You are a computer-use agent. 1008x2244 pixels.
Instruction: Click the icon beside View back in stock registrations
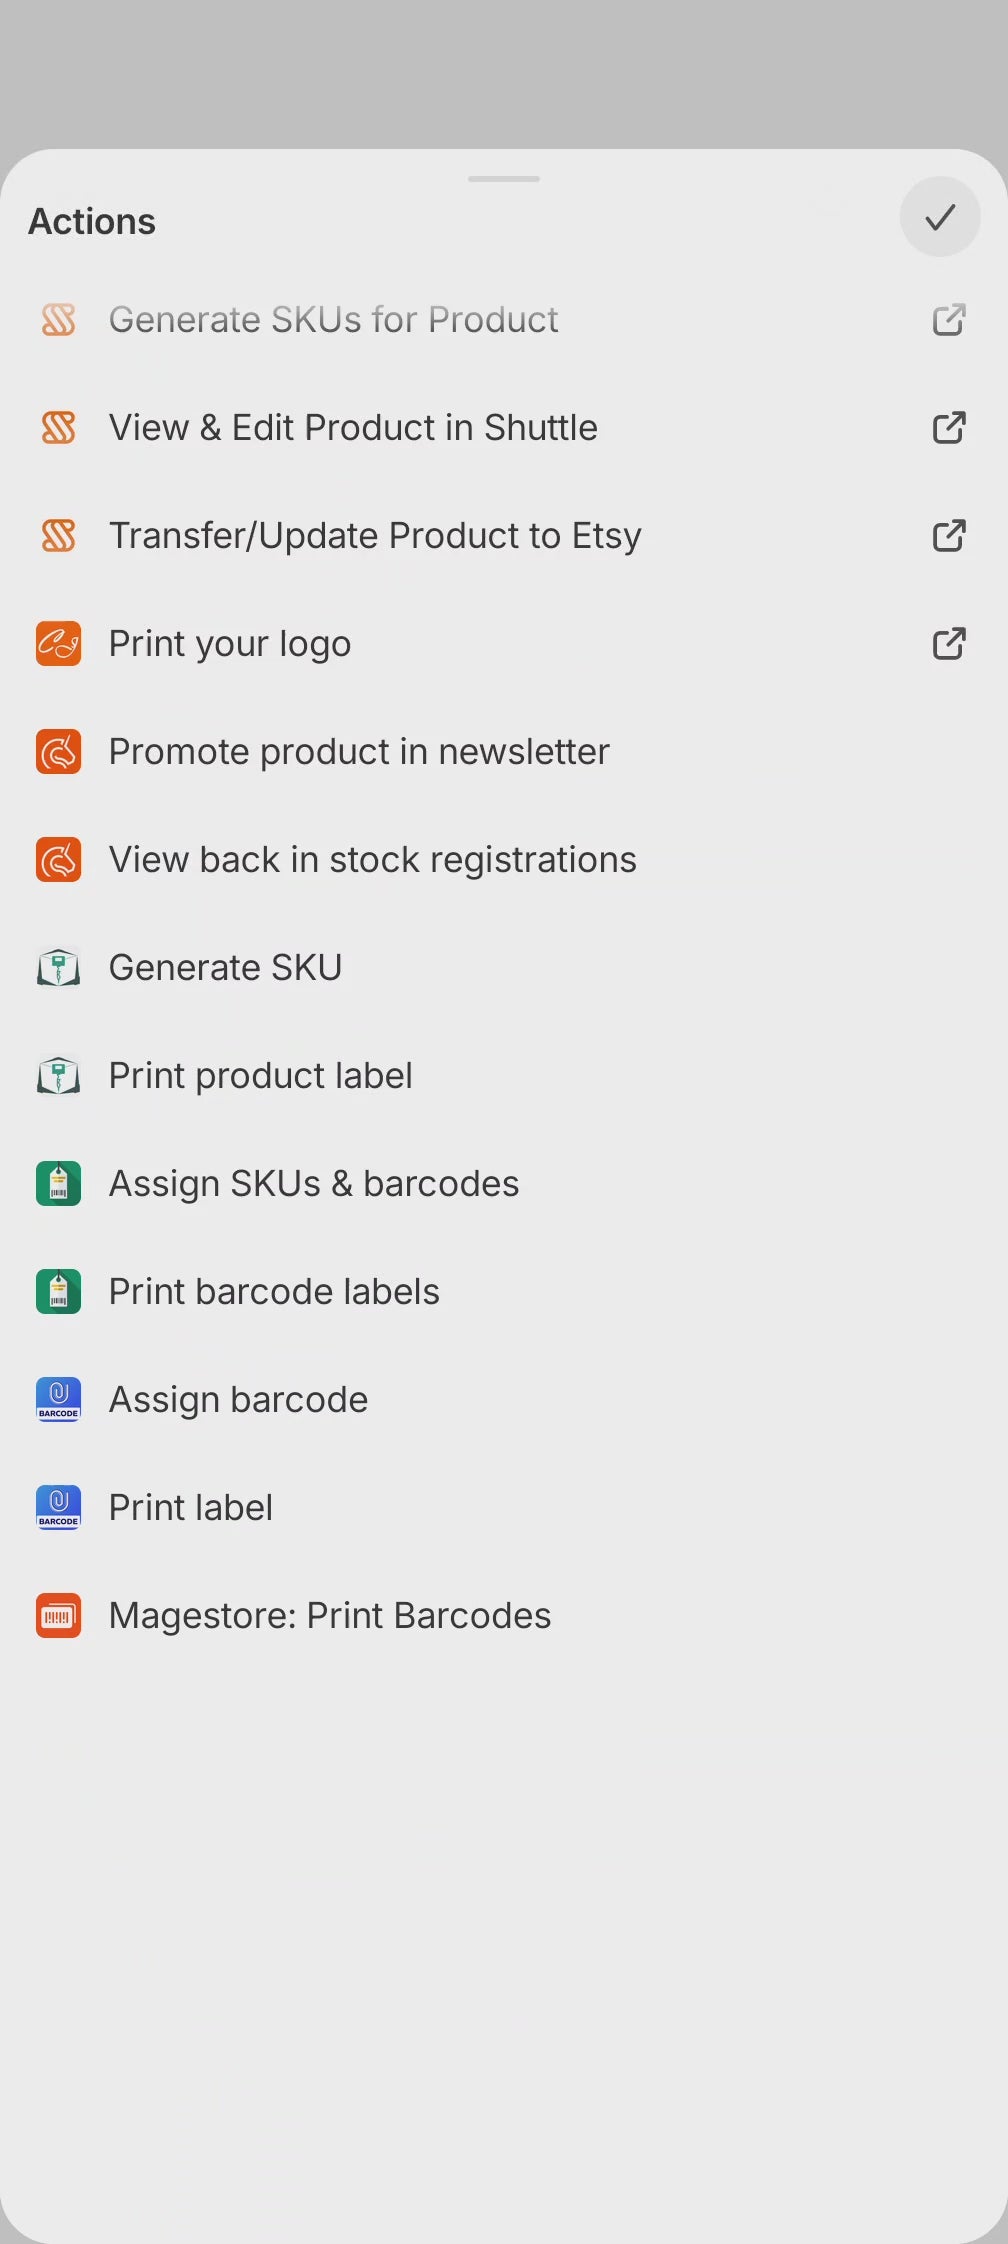tap(59, 860)
